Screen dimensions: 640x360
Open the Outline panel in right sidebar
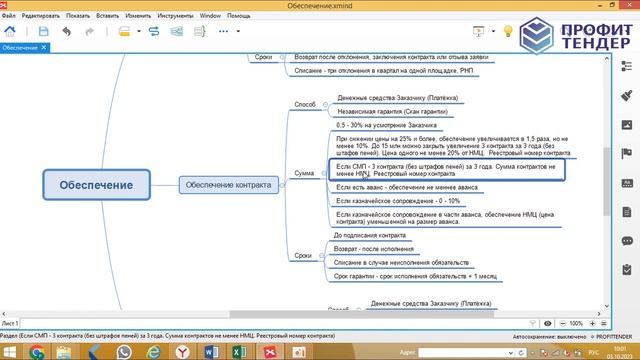click(x=627, y=66)
